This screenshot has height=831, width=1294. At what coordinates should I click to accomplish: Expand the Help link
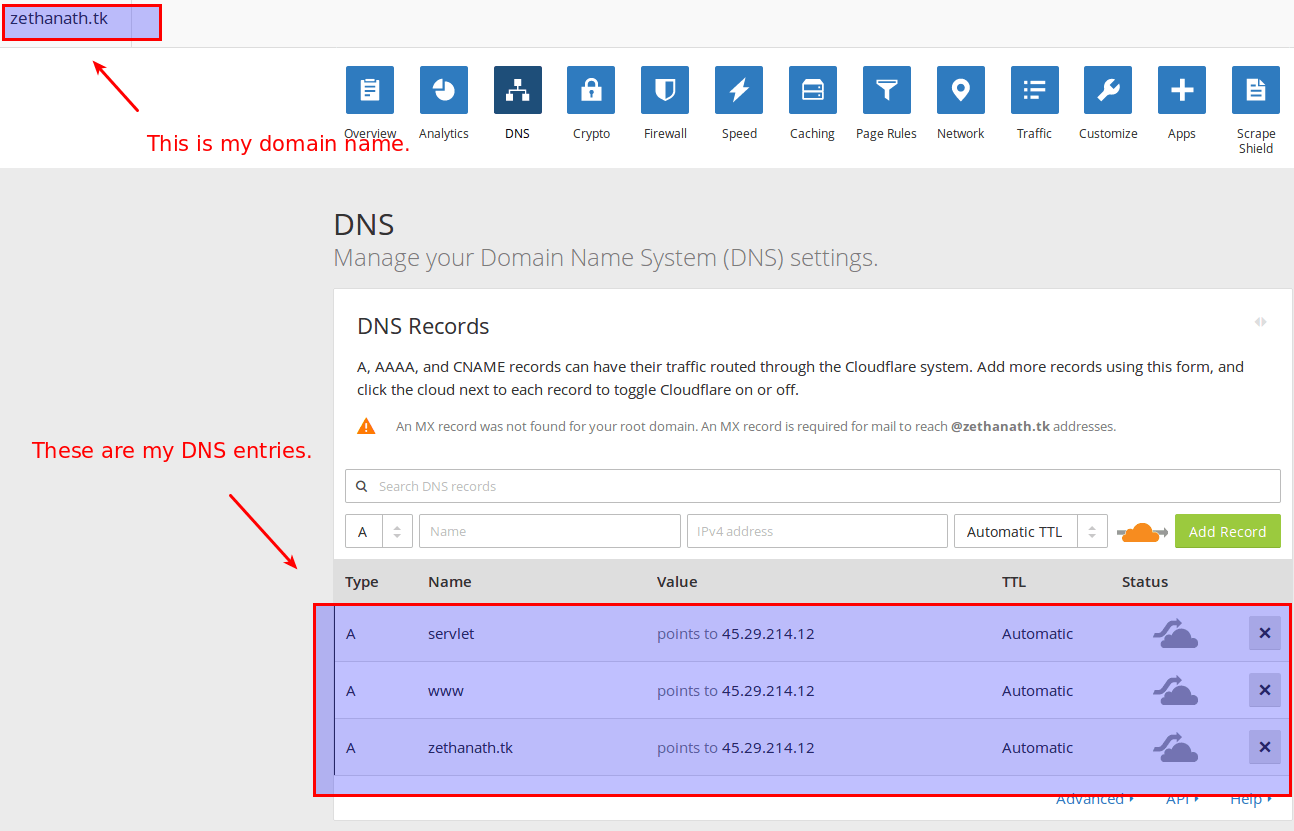[1251, 799]
